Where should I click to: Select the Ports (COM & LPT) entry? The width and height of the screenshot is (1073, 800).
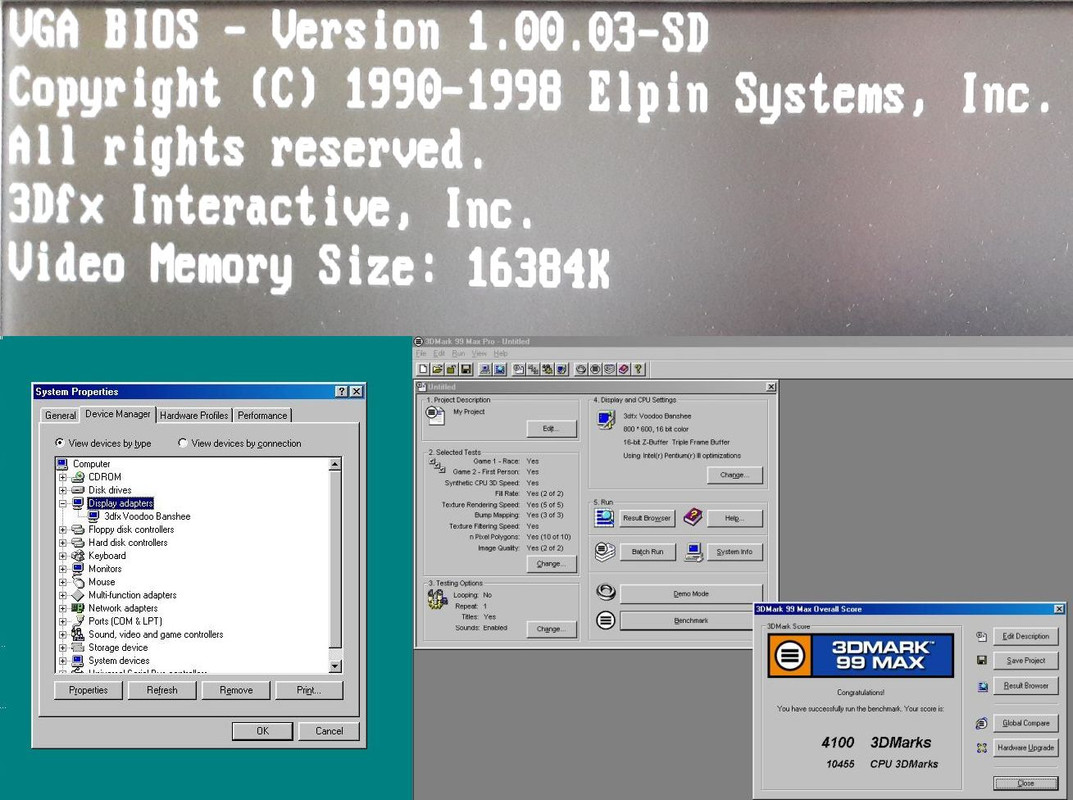pyautogui.click(x=125, y=621)
